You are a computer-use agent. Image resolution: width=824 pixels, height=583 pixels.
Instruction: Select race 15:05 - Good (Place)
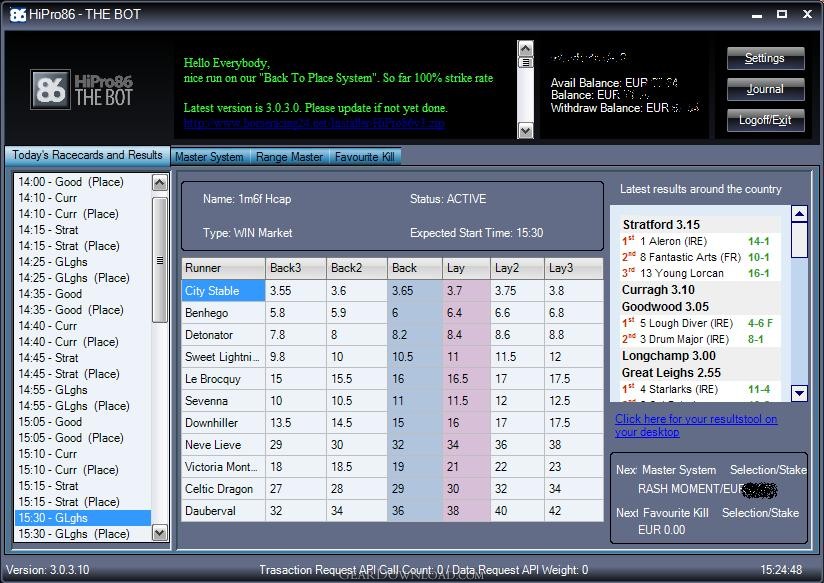[x=71, y=438]
